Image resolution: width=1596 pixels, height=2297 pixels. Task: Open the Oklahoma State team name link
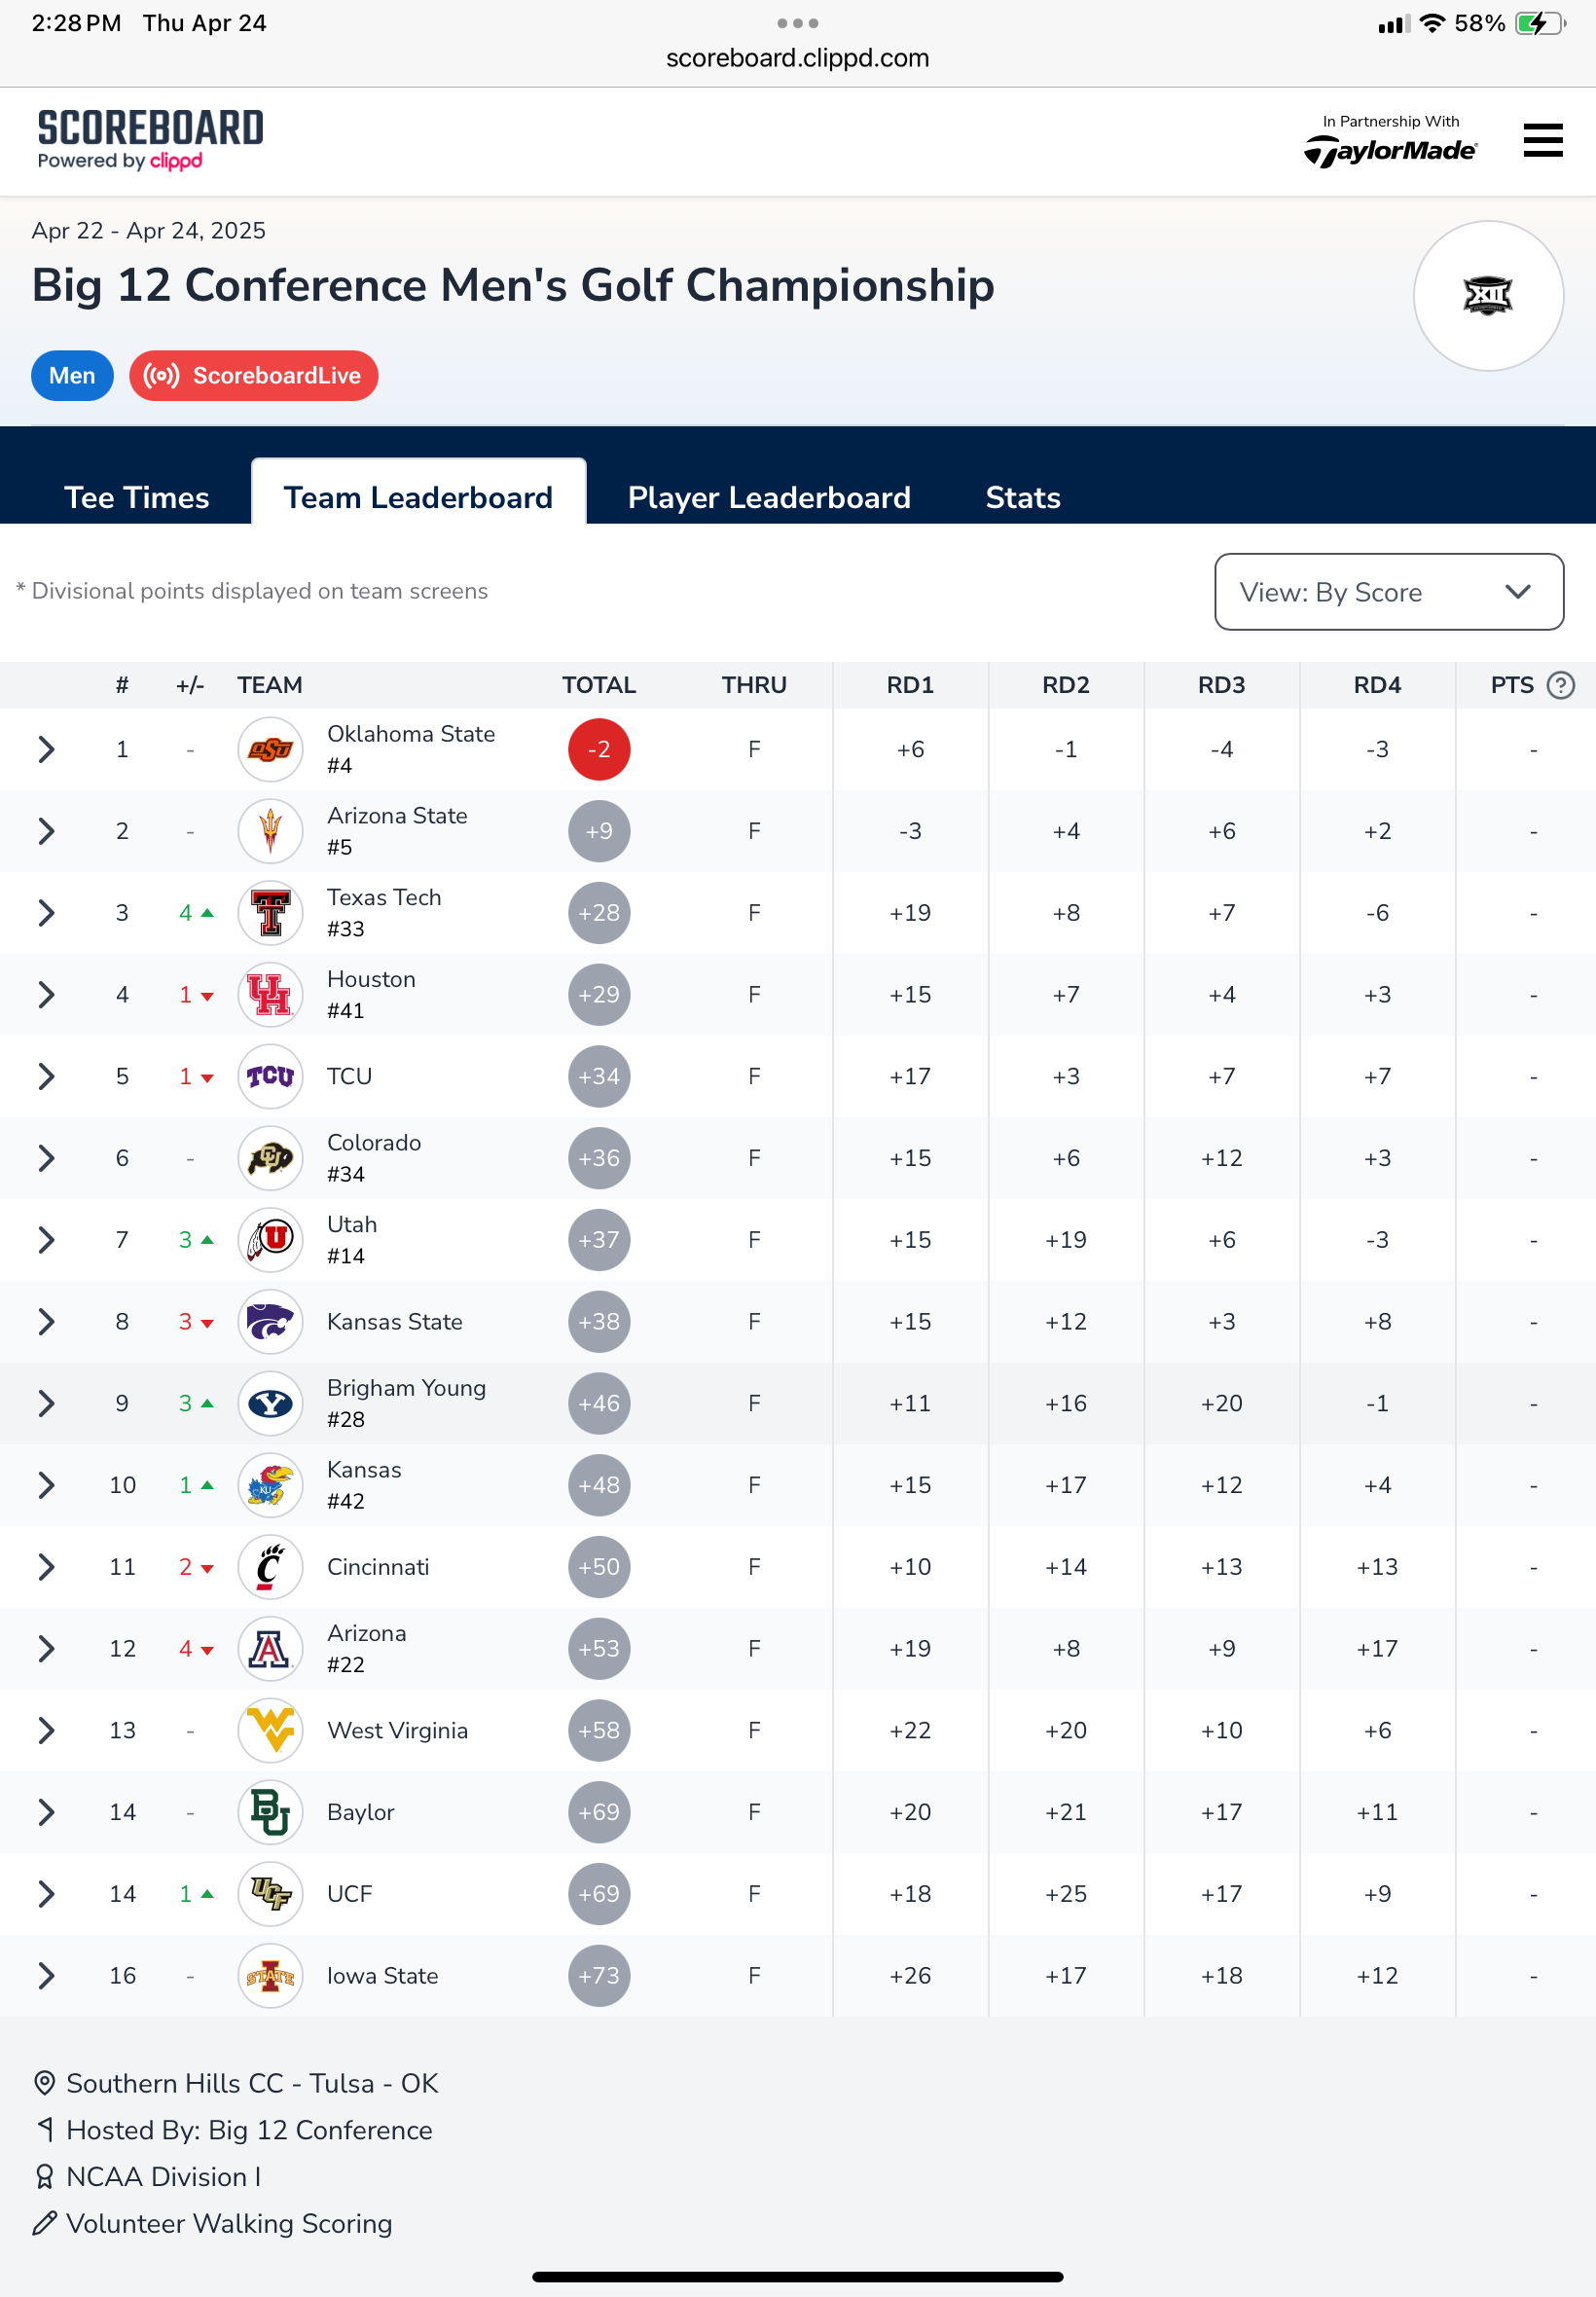411,734
